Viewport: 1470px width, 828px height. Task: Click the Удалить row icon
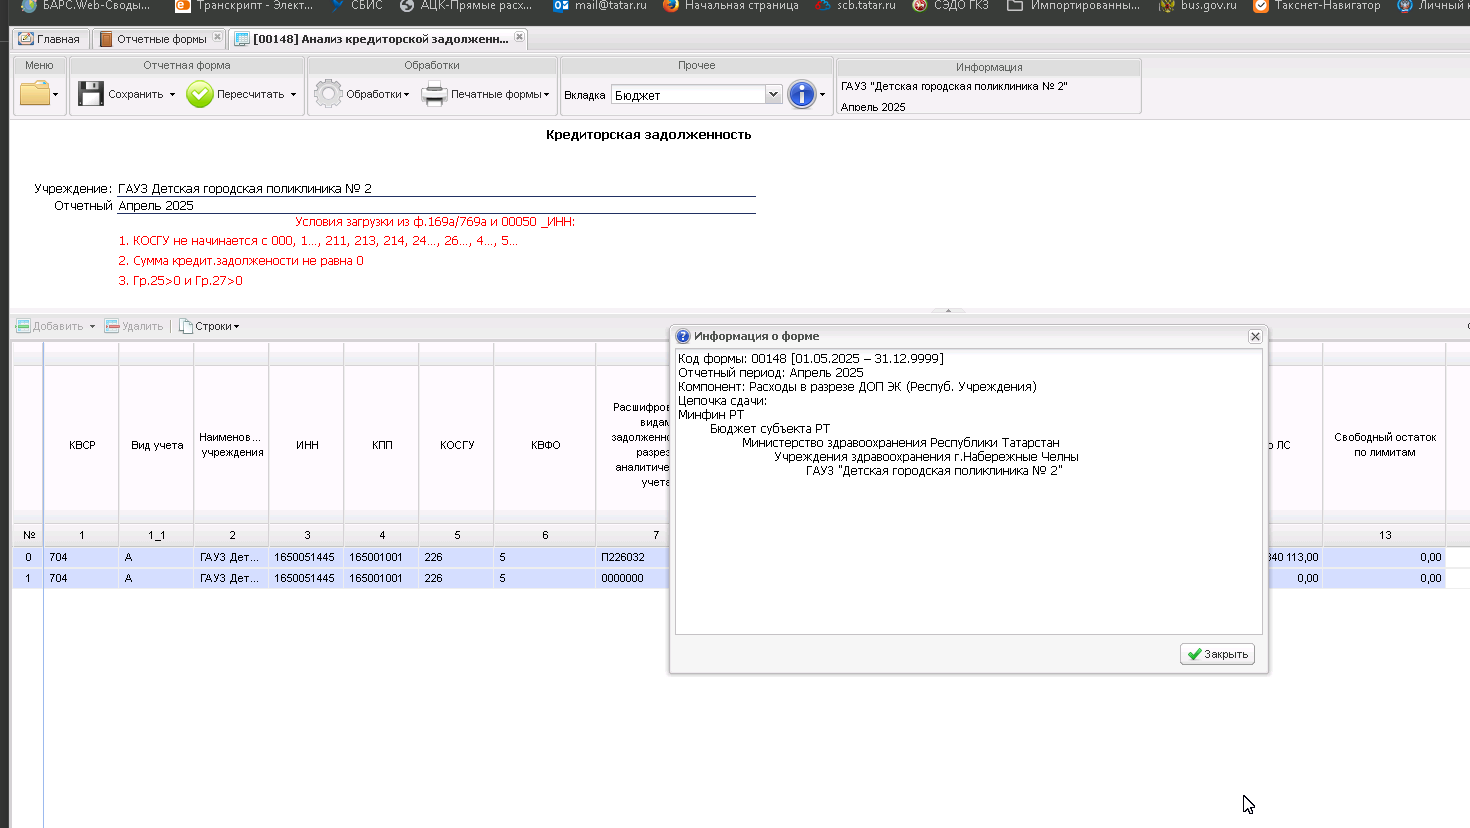click(x=112, y=326)
